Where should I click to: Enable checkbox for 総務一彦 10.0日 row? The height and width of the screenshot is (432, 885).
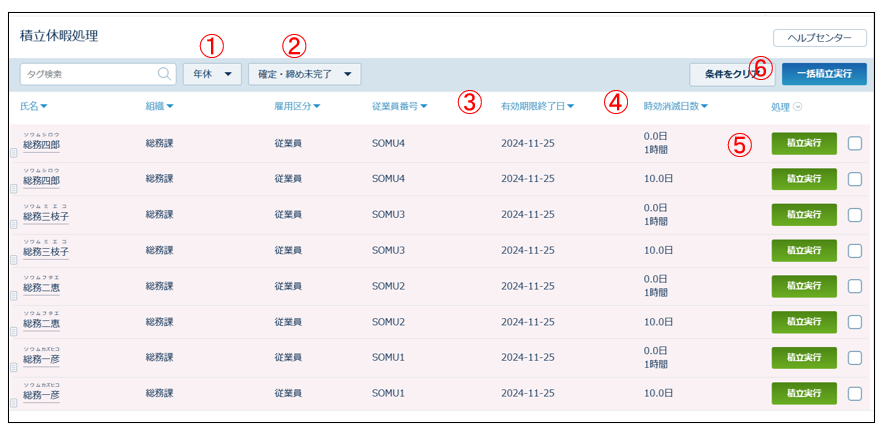click(x=855, y=393)
